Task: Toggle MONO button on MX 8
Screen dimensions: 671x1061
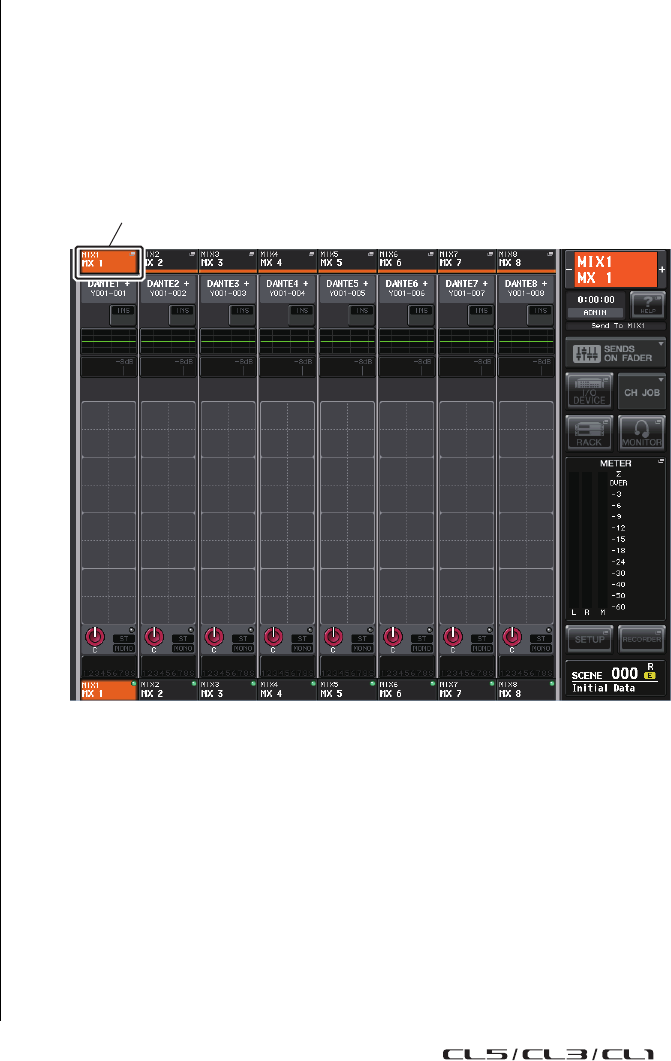Action: point(540,648)
